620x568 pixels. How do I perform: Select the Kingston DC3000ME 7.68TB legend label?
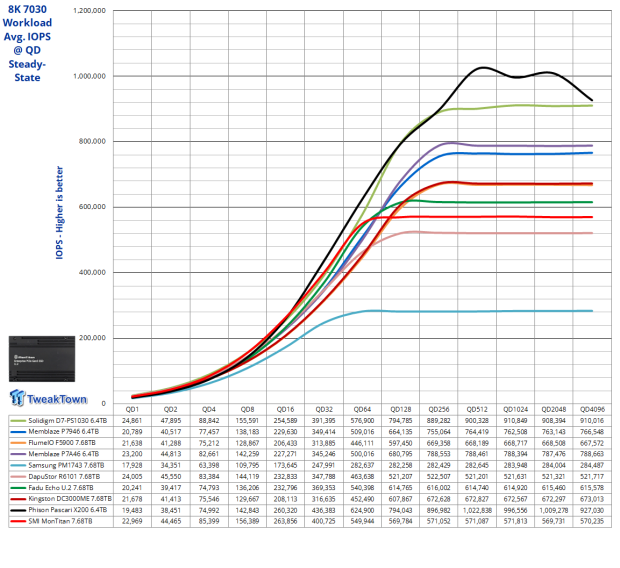70,499
